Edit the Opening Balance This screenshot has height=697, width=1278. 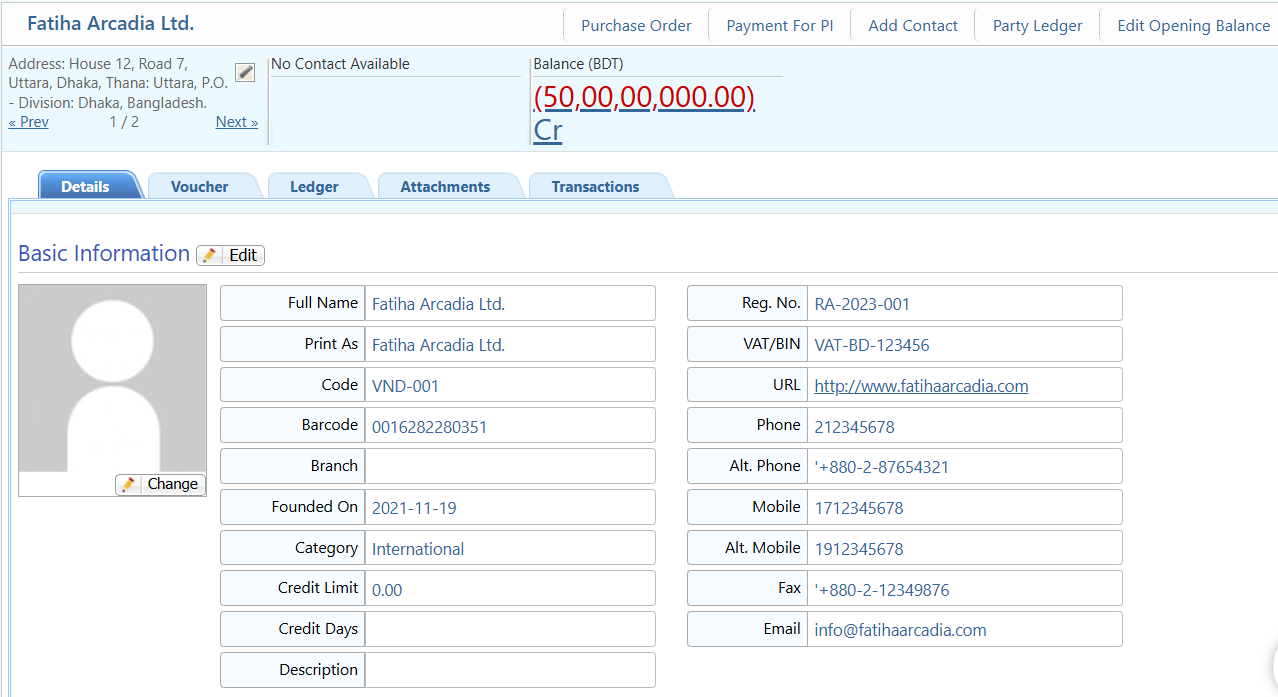(x=1192, y=24)
